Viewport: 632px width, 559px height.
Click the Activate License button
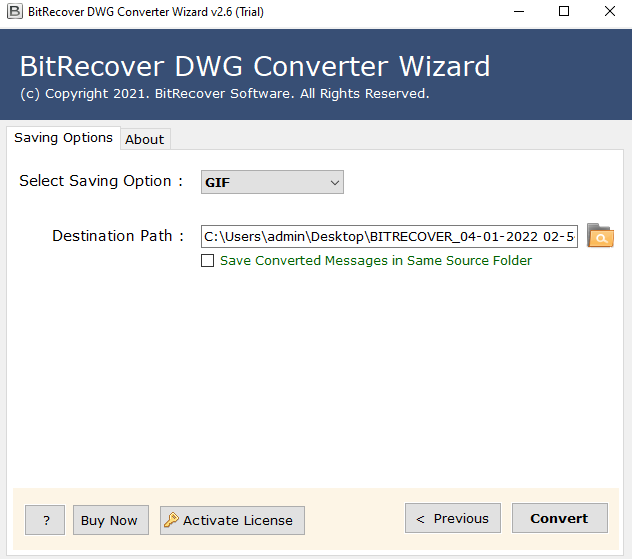[x=232, y=520]
